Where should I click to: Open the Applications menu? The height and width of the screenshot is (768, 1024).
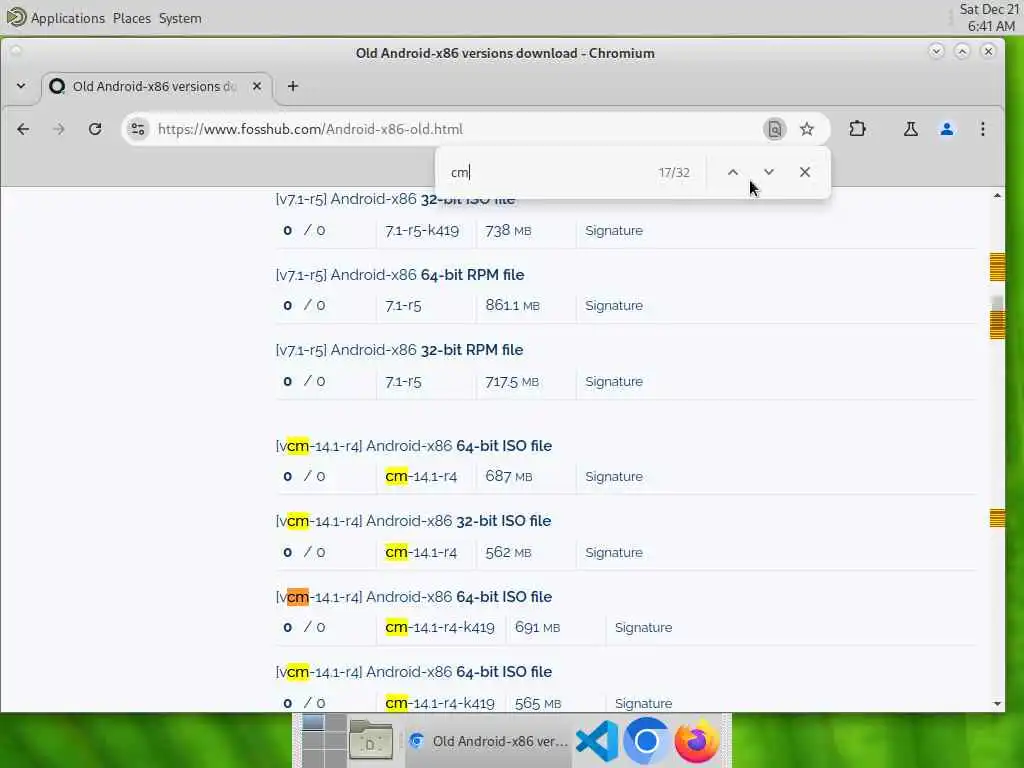click(67, 18)
